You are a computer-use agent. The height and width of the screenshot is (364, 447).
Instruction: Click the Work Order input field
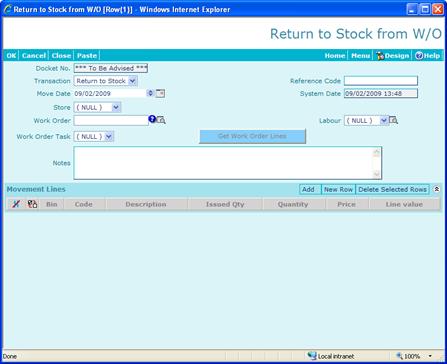[111, 120]
